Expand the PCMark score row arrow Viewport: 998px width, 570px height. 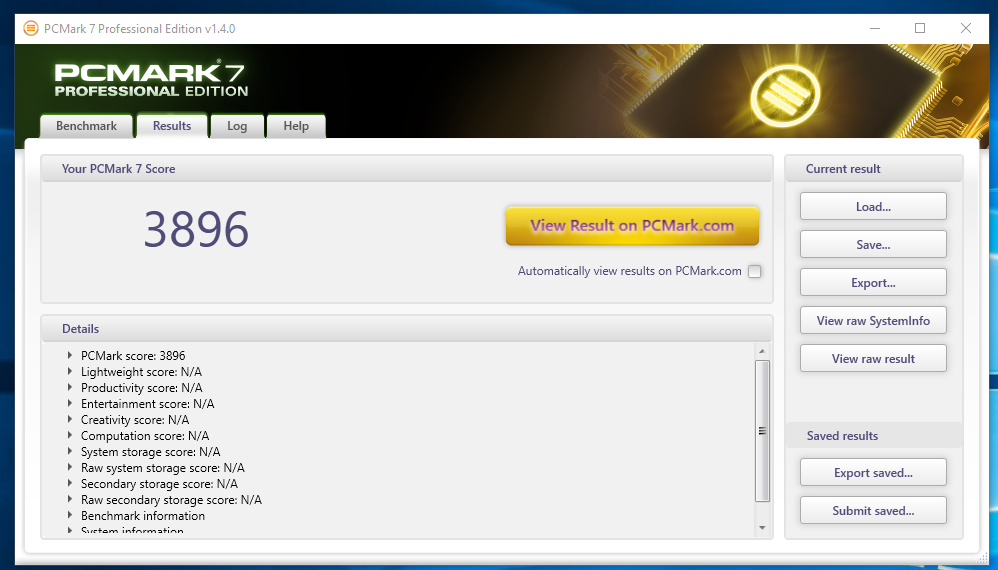click(x=70, y=356)
